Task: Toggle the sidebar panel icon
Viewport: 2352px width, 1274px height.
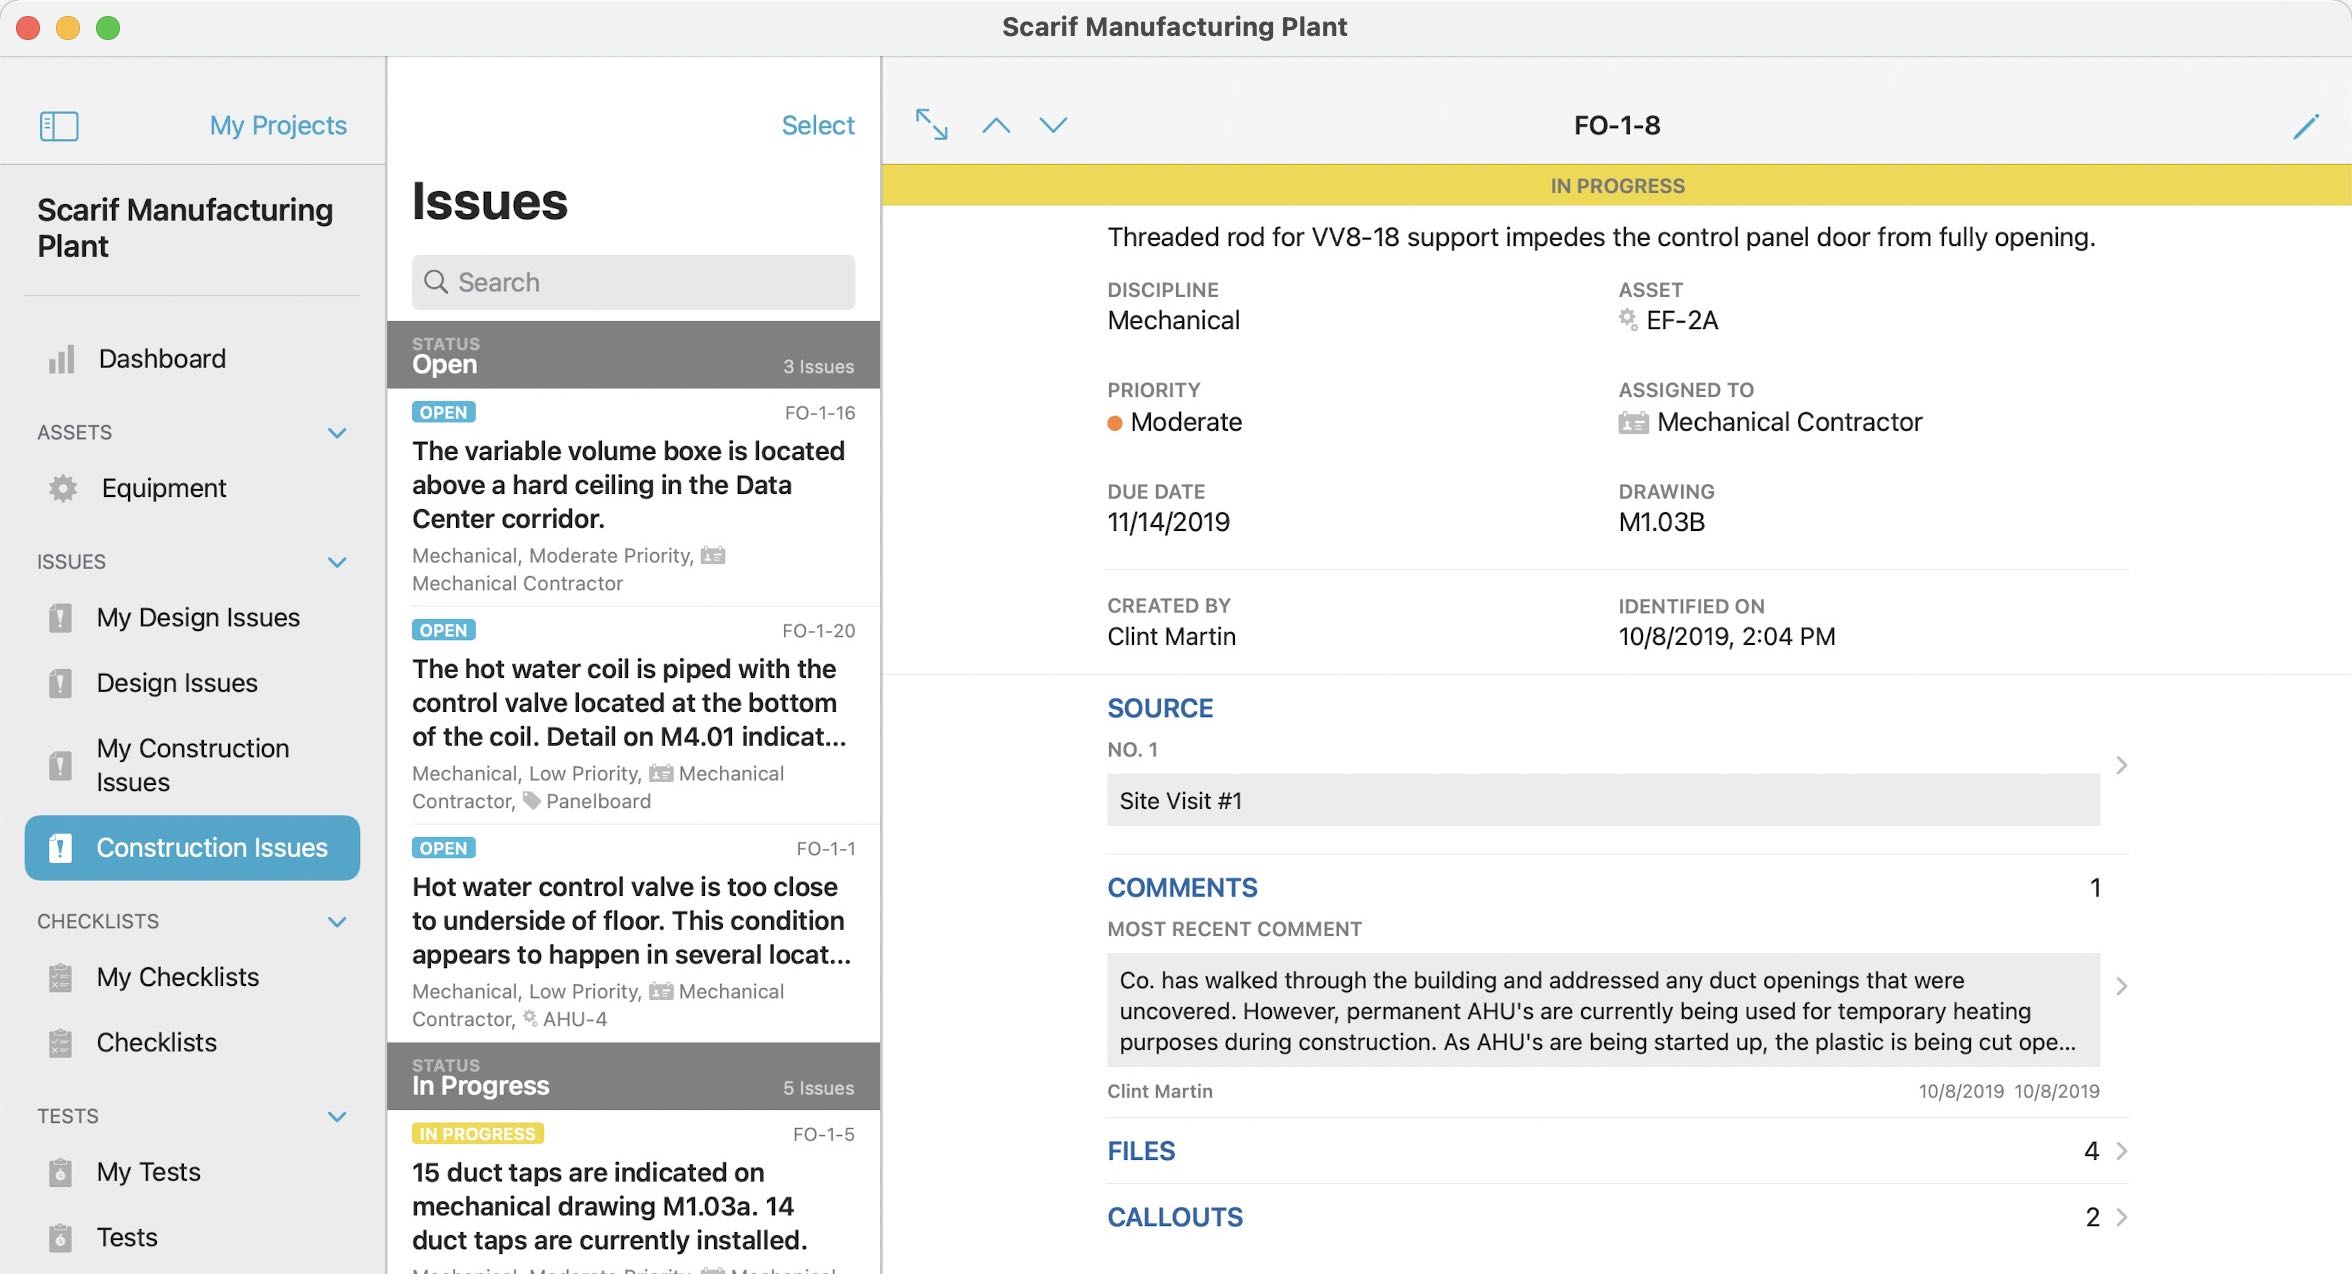Action: pyautogui.click(x=59, y=126)
